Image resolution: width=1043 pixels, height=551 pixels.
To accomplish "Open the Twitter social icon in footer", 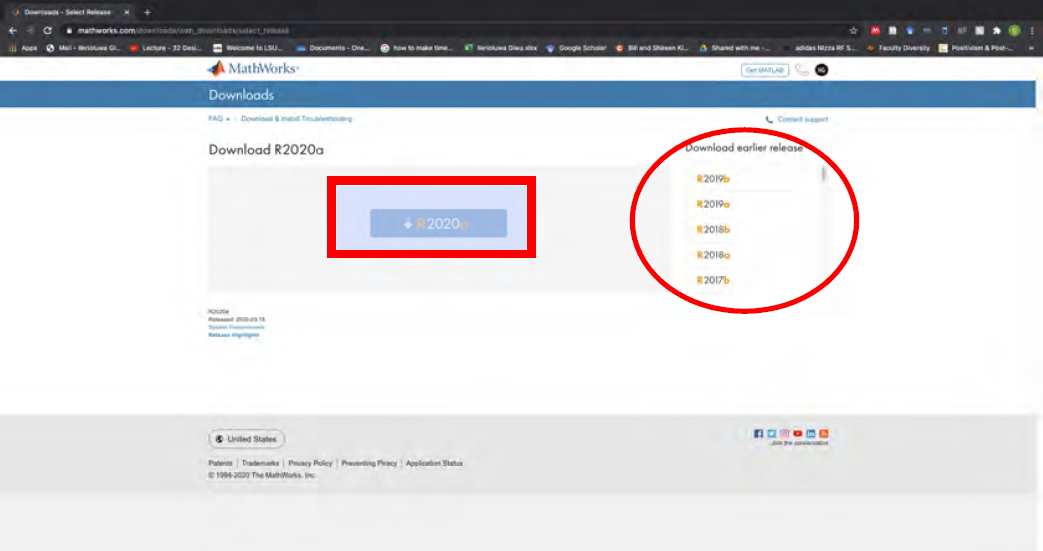I will [x=772, y=434].
